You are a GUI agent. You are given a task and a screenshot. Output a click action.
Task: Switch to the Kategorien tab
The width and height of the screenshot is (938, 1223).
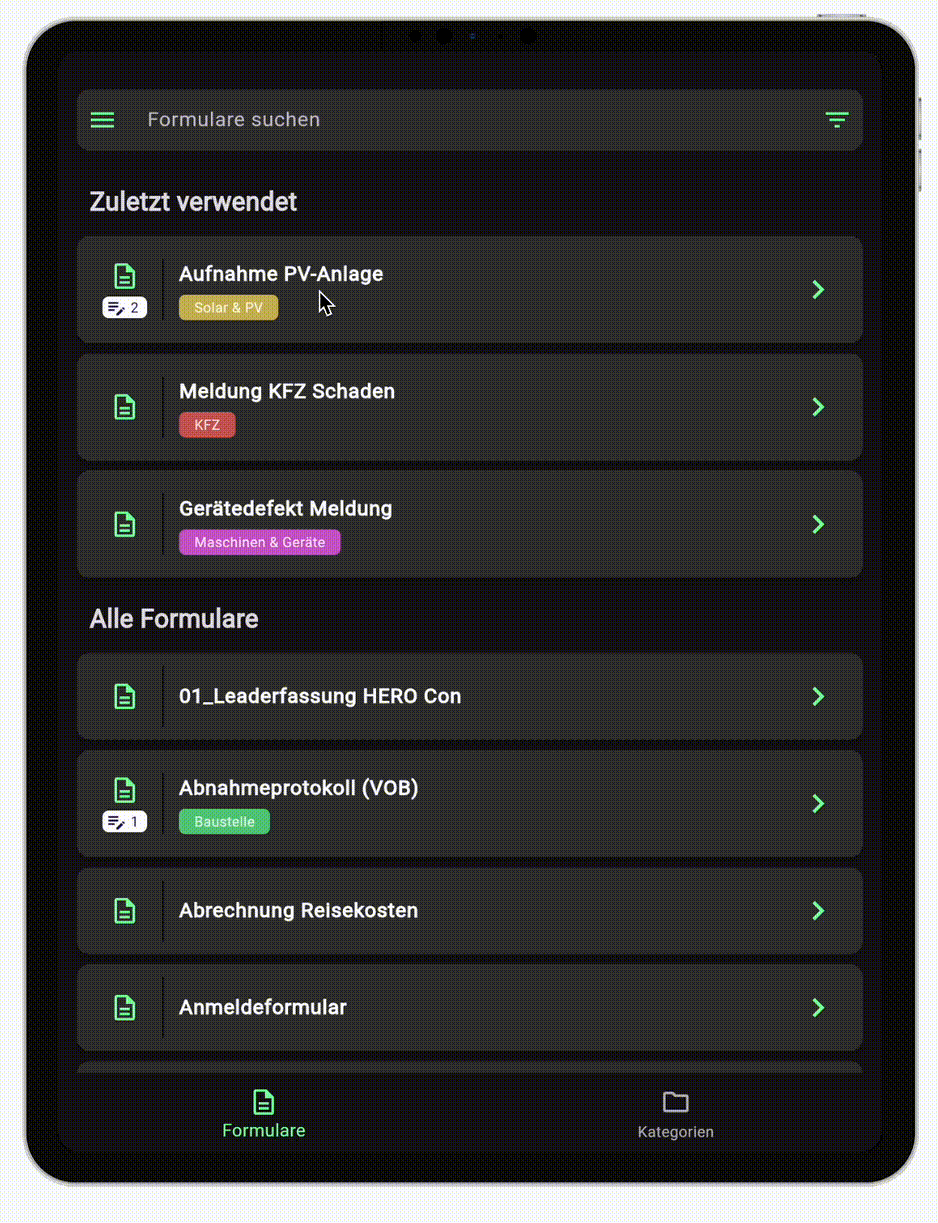pyautogui.click(x=676, y=1114)
